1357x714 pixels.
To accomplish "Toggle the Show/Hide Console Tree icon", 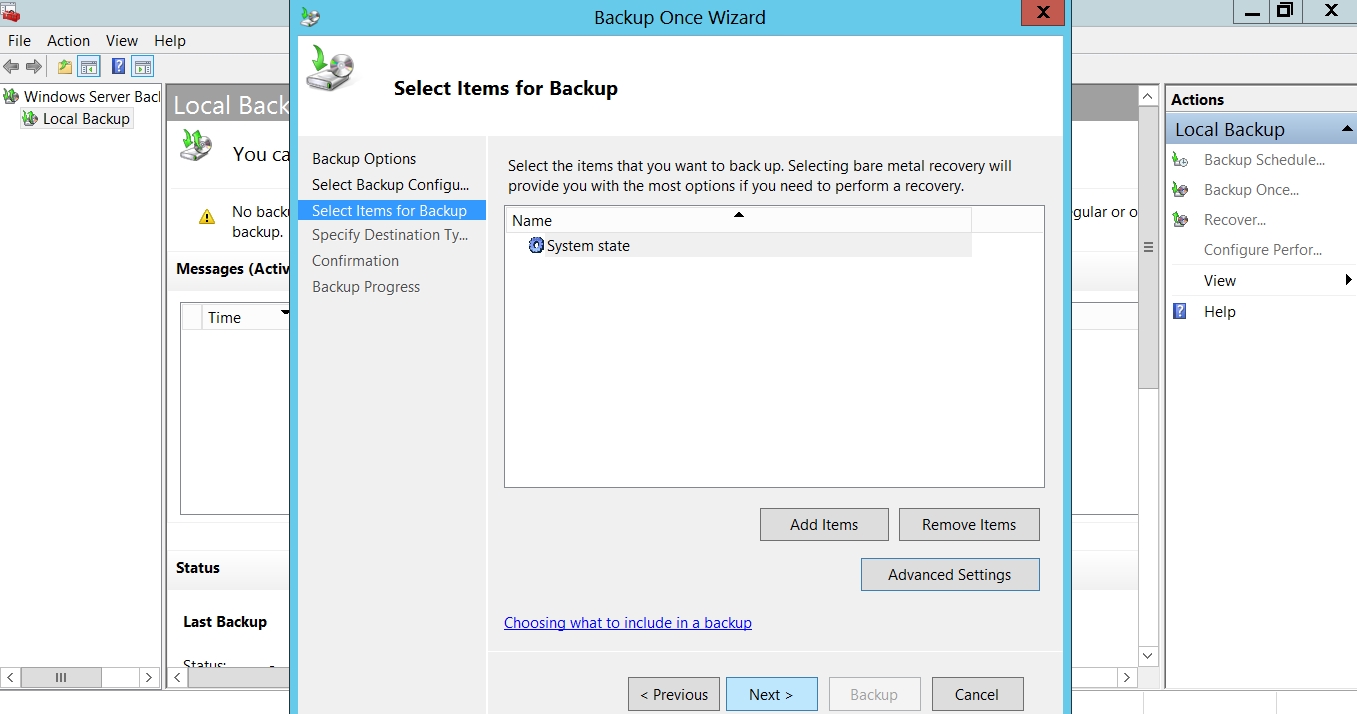I will click(x=89, y=67).
